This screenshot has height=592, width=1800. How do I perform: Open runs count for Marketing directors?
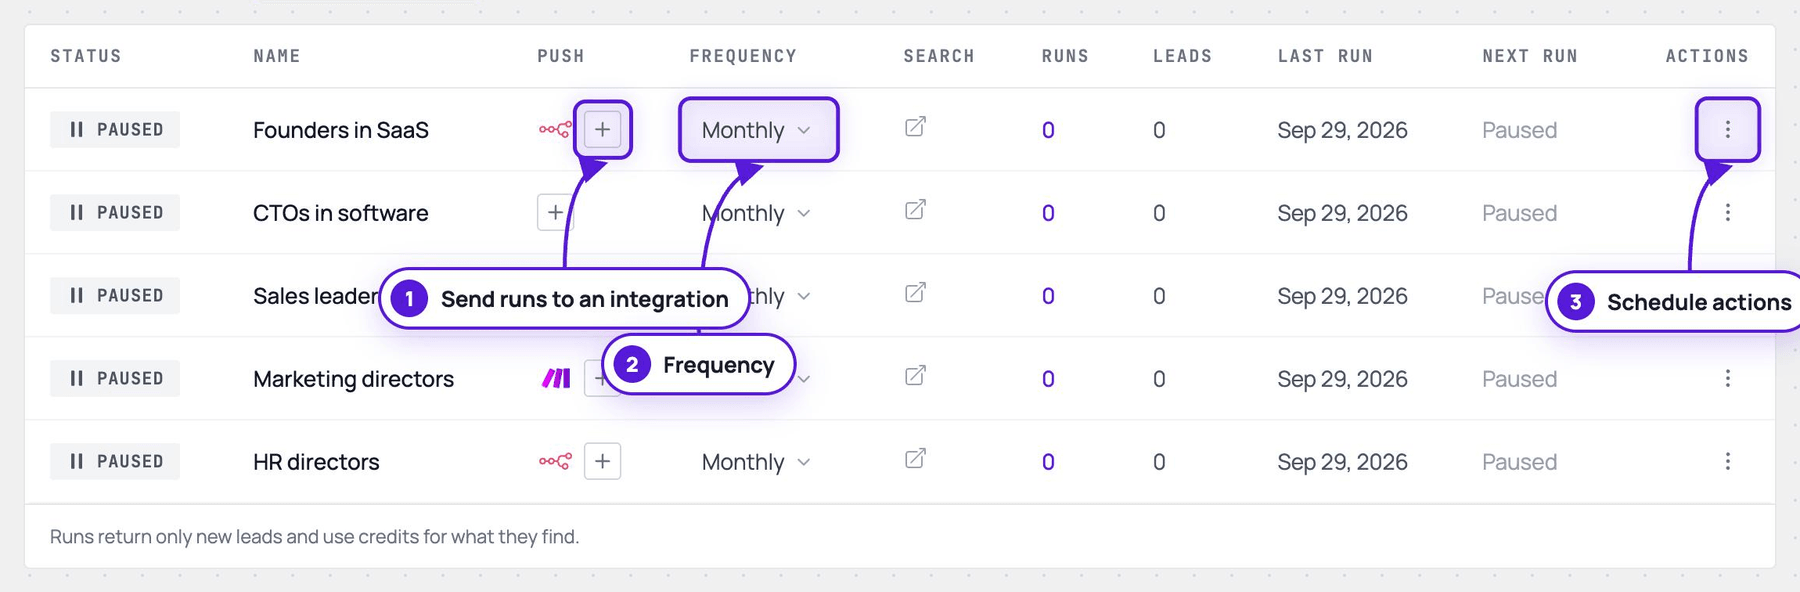(x=1048, y=379)
